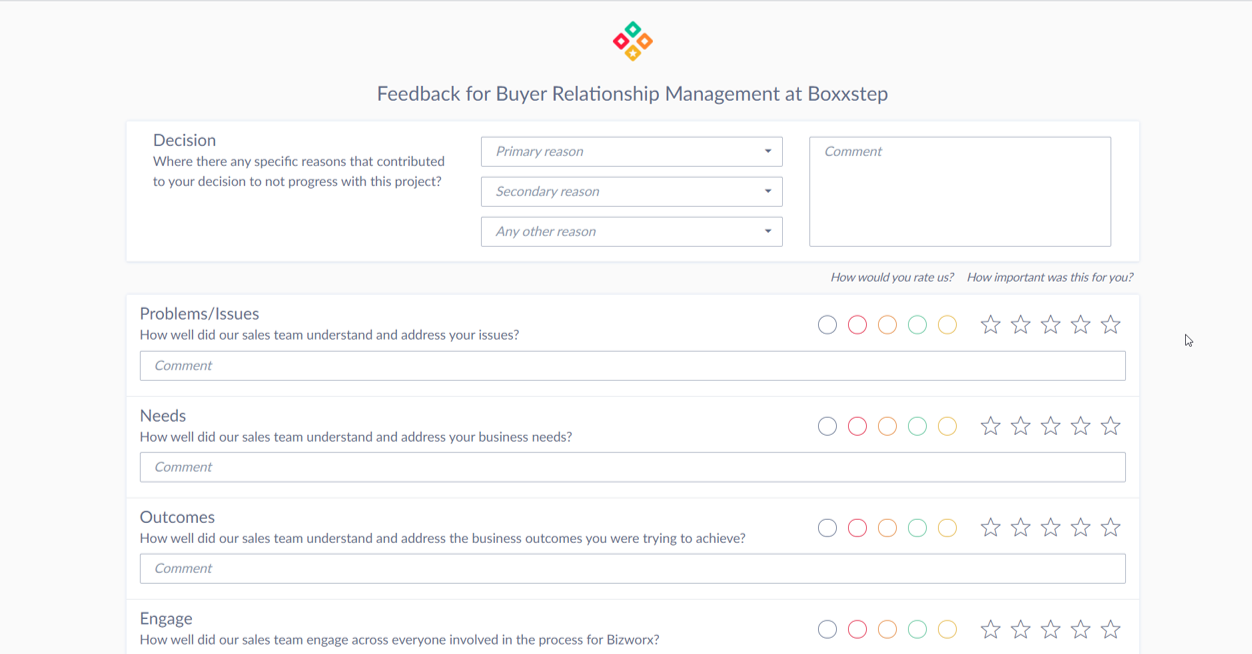Click the Boxxstep diamond logo

click(632, 41)
